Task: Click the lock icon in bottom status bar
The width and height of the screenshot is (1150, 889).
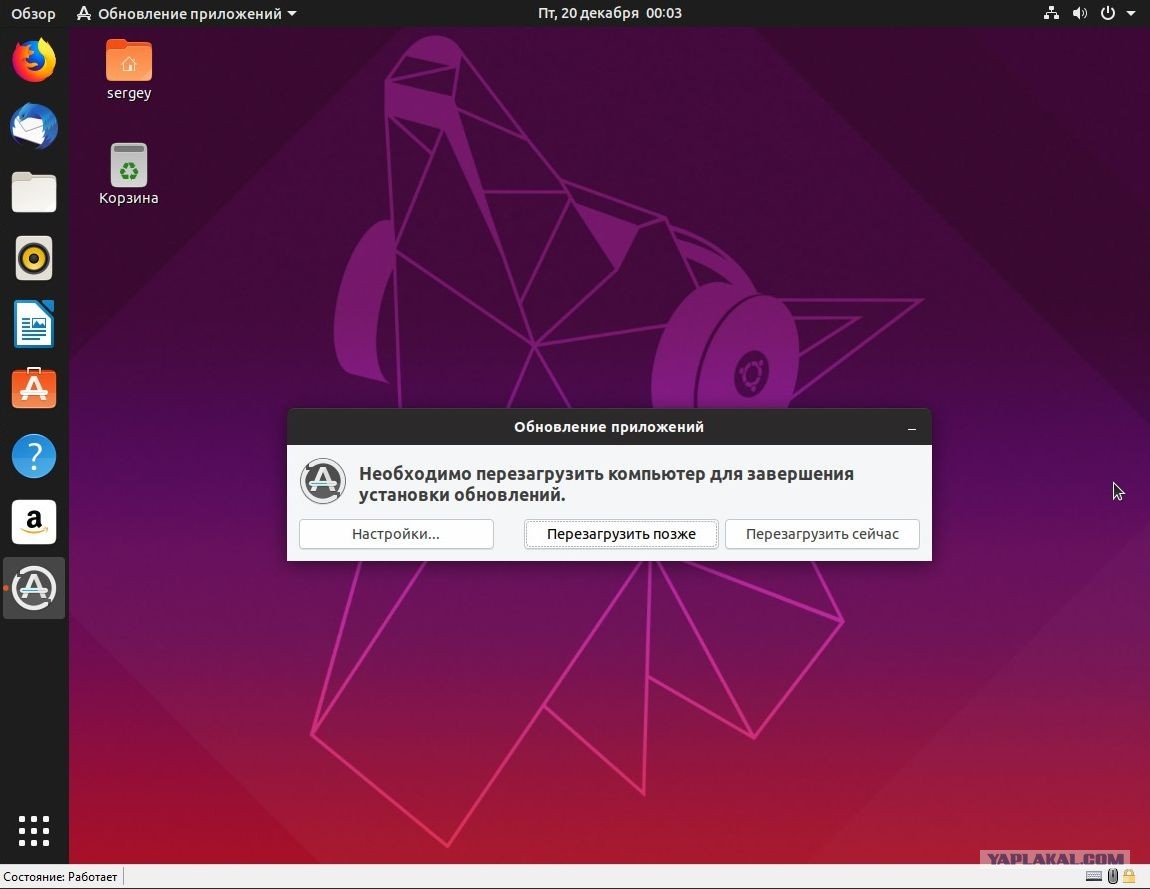Action: 1129,876
